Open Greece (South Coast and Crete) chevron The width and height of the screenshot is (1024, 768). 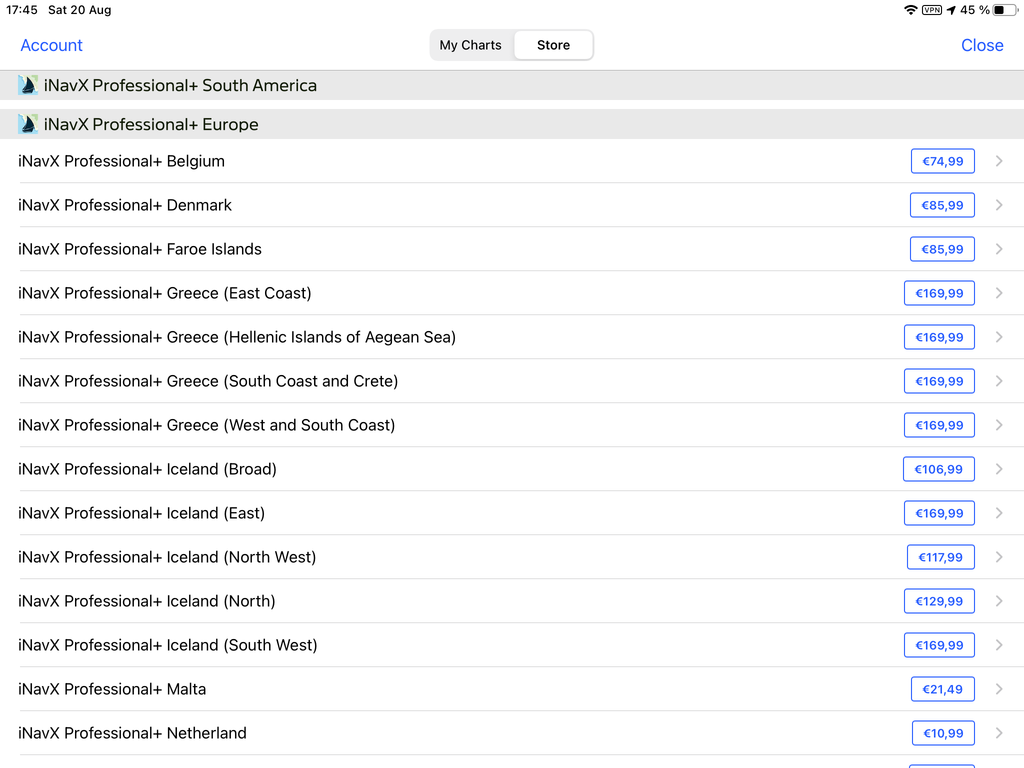coord(999,381)
